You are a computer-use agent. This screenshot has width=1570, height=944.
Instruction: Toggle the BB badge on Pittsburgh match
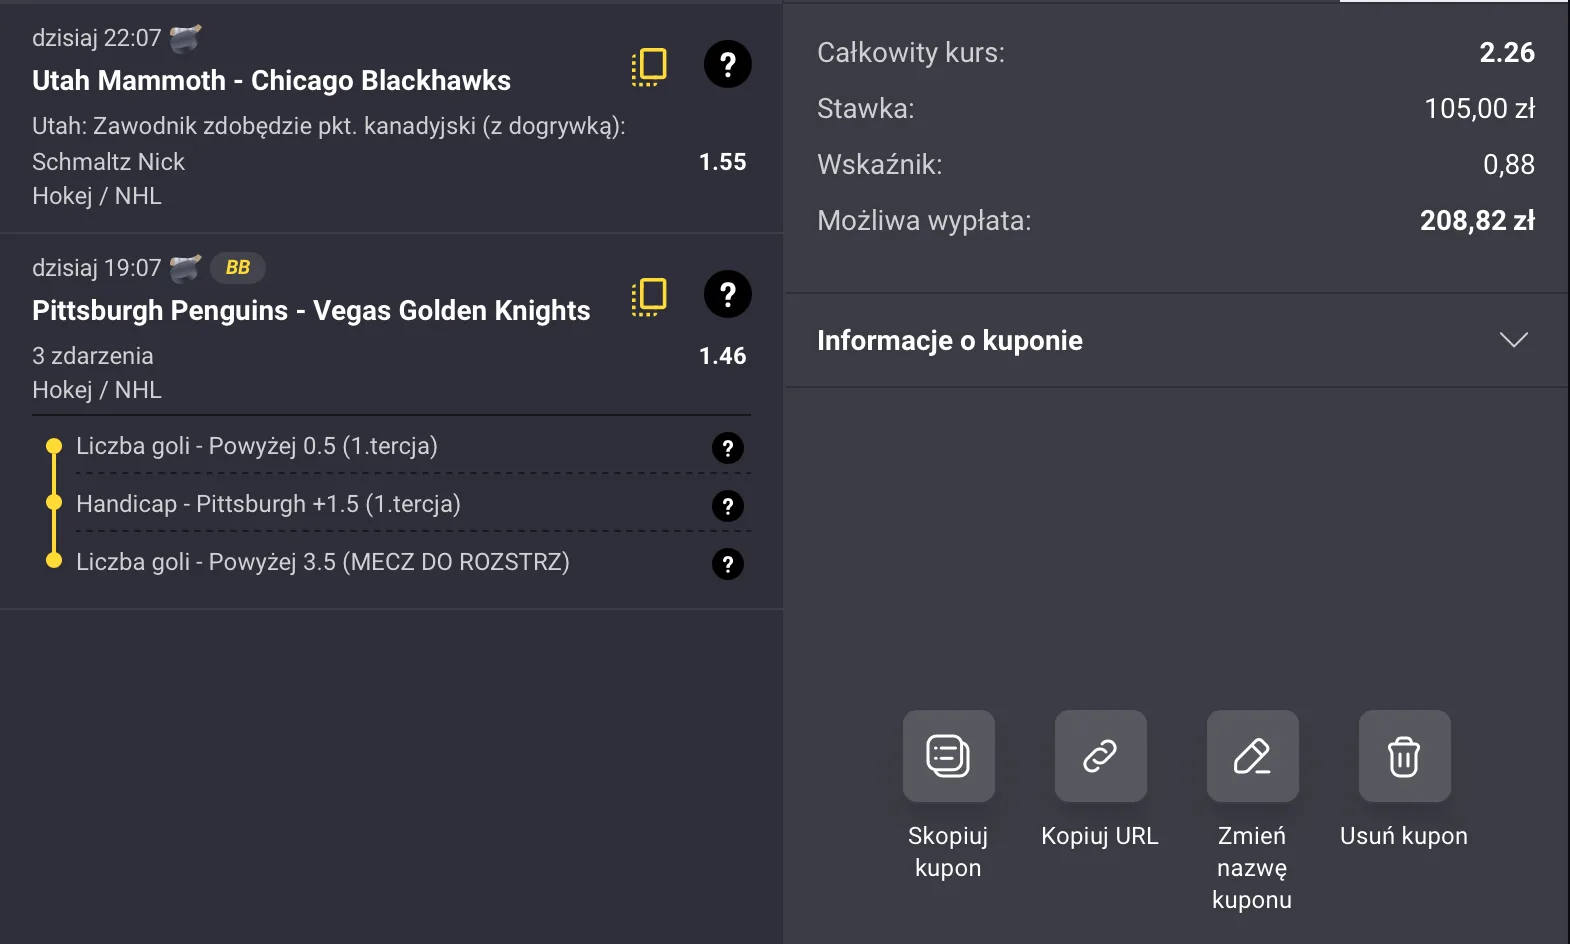(237, 267)
